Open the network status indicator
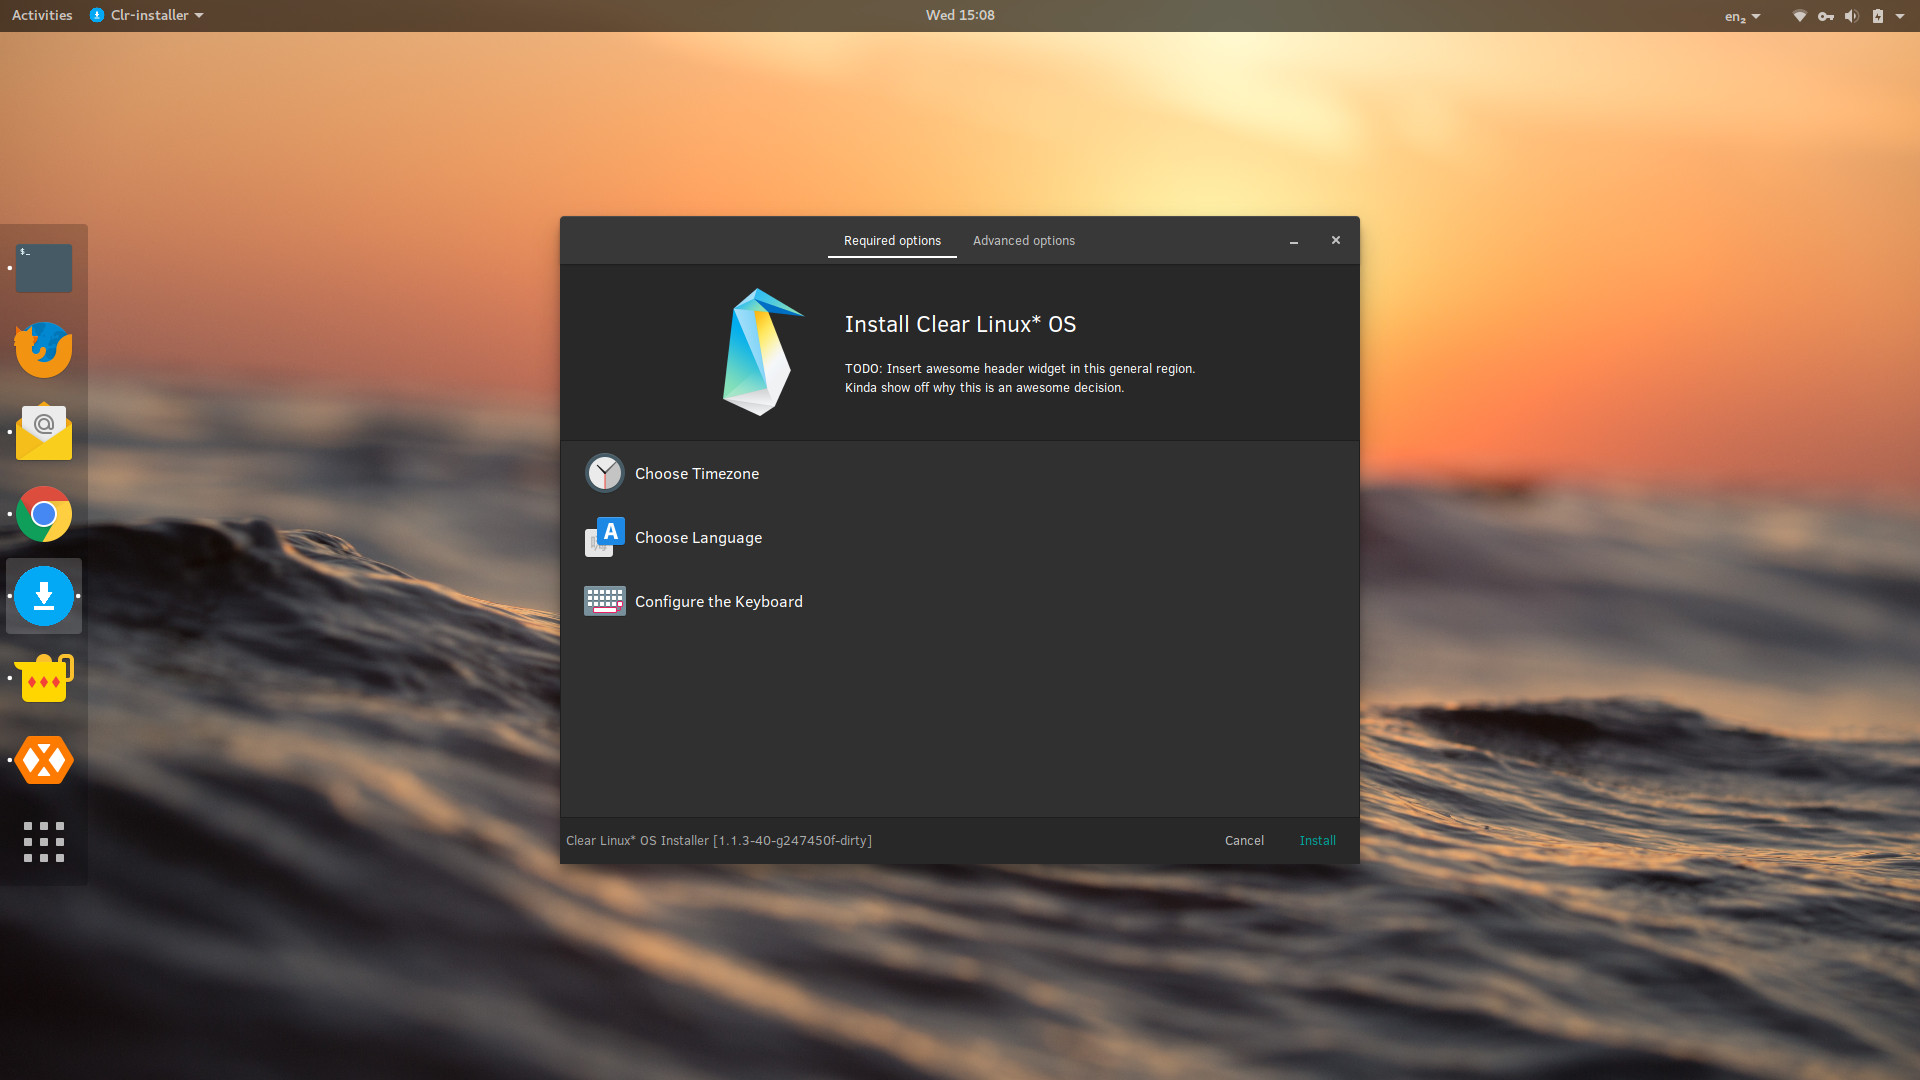 pos(1799,15)
